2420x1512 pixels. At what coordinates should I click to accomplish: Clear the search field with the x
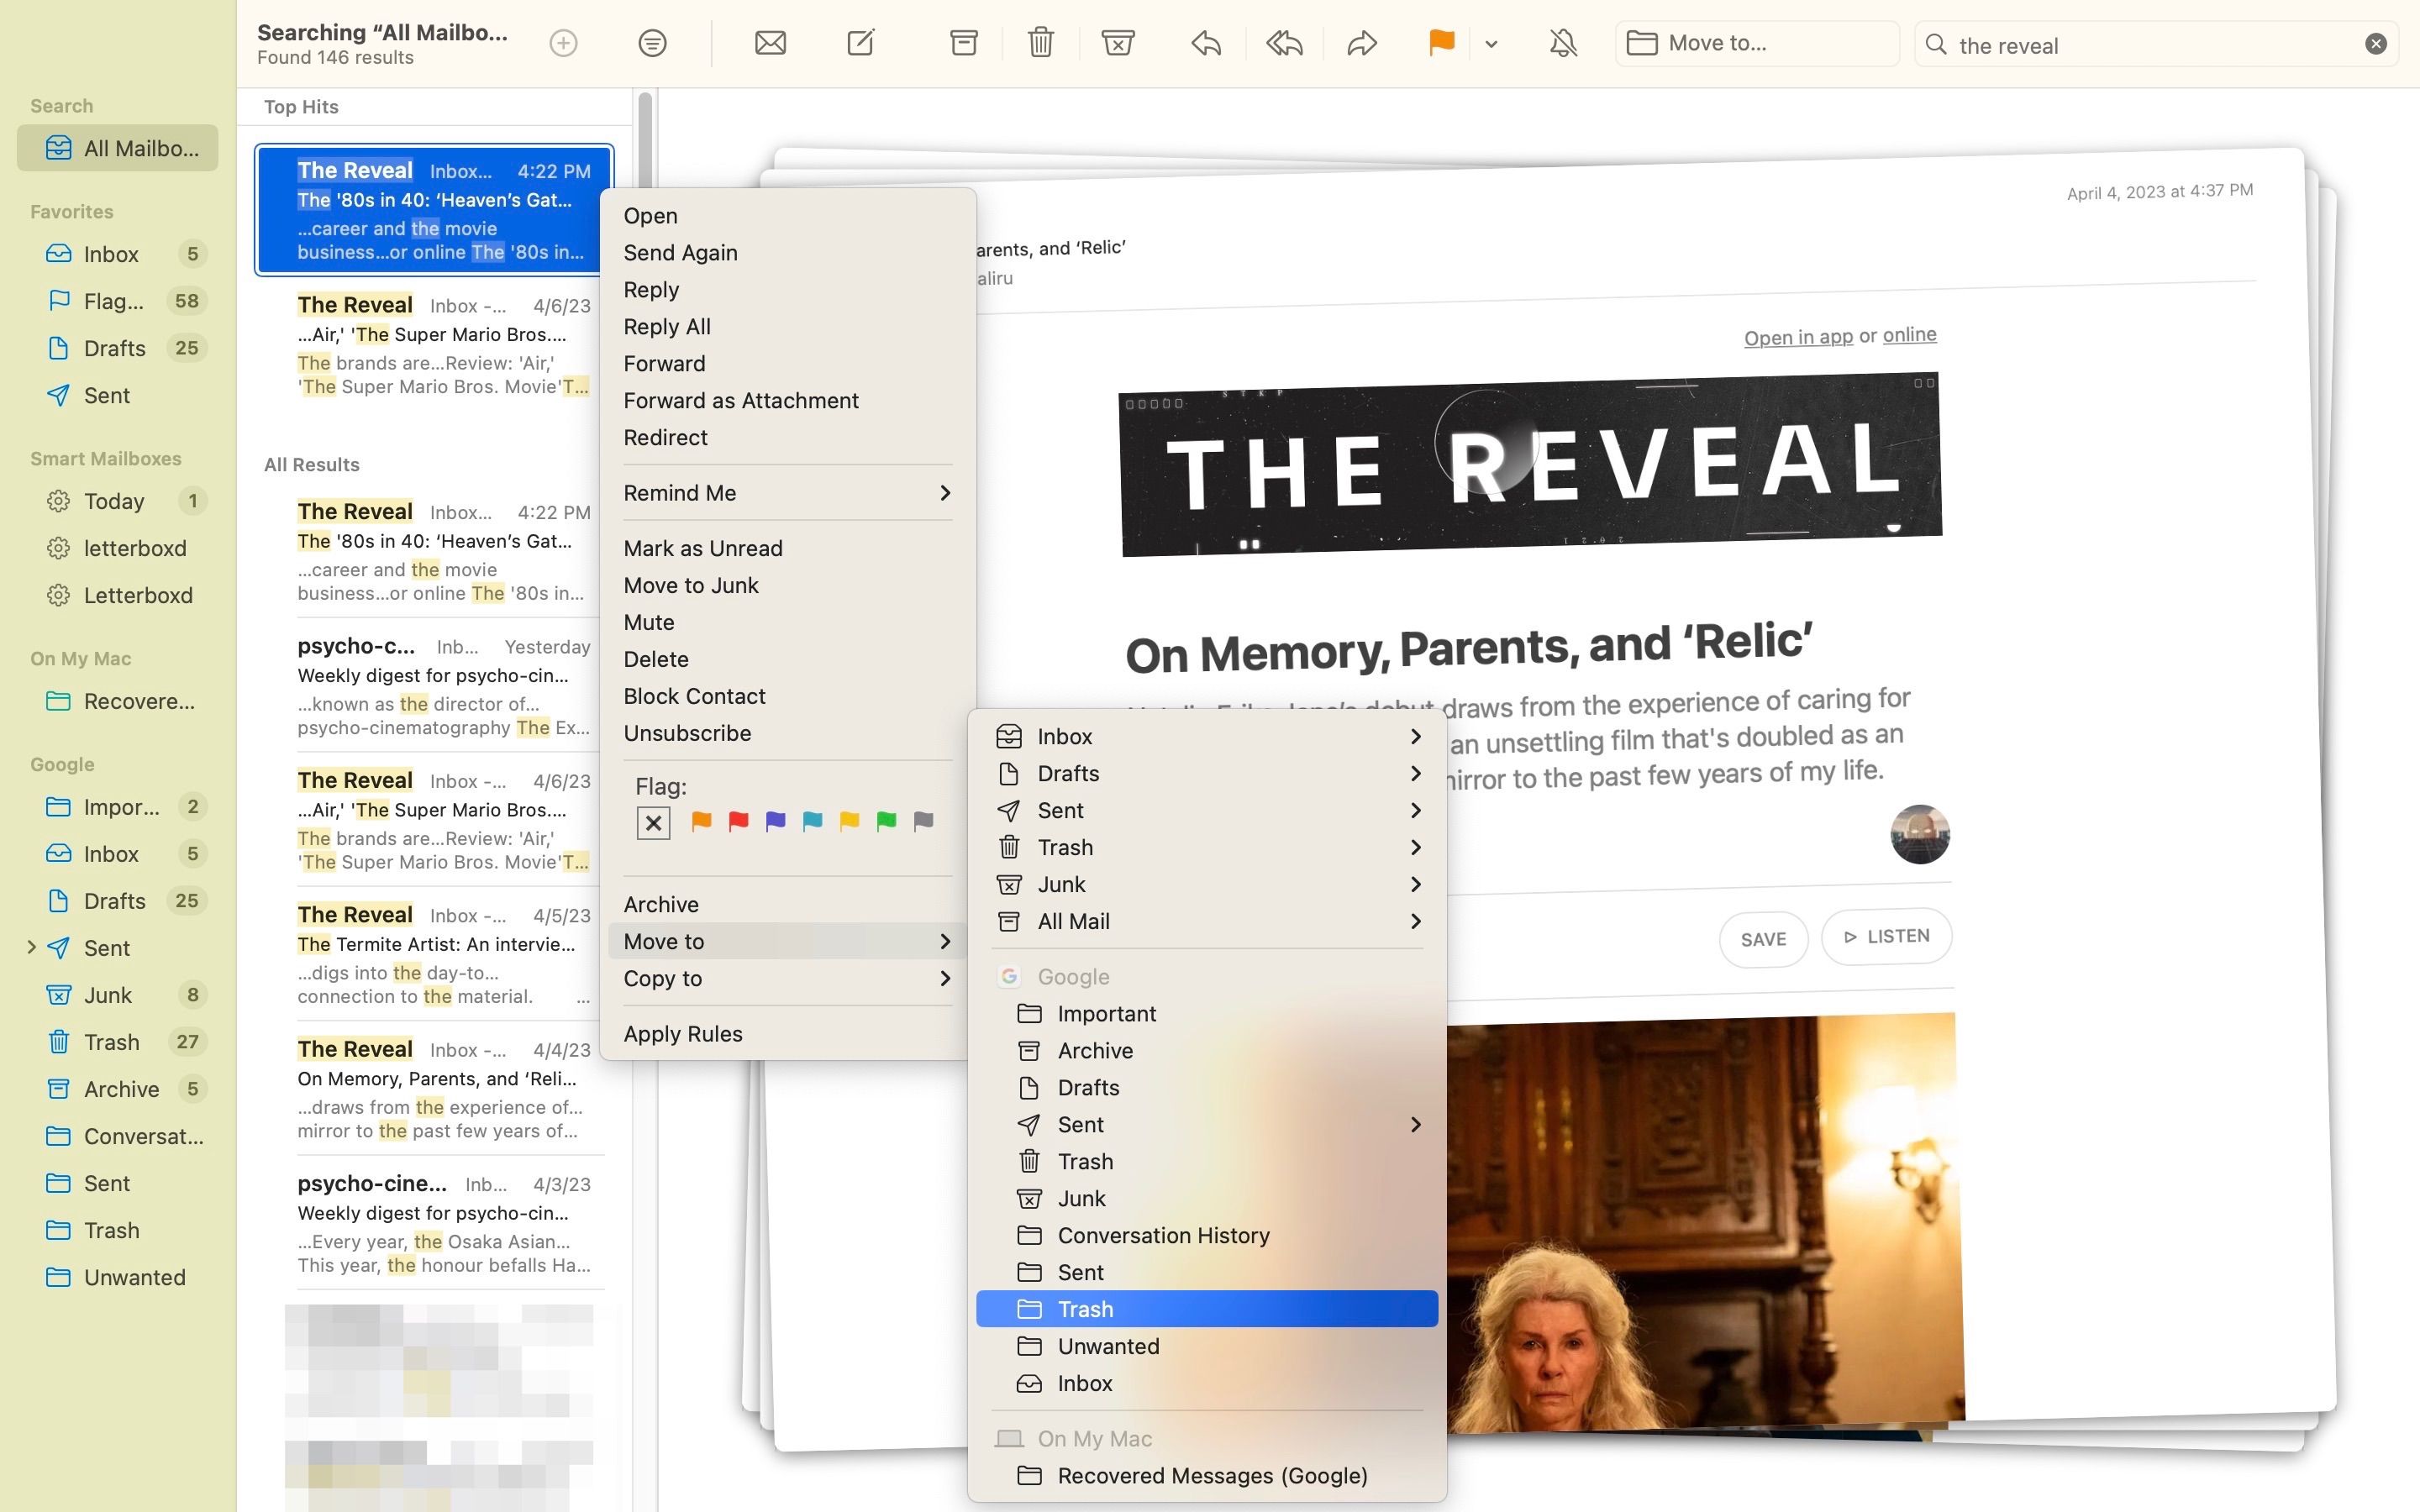click(x=2375, y=43)
